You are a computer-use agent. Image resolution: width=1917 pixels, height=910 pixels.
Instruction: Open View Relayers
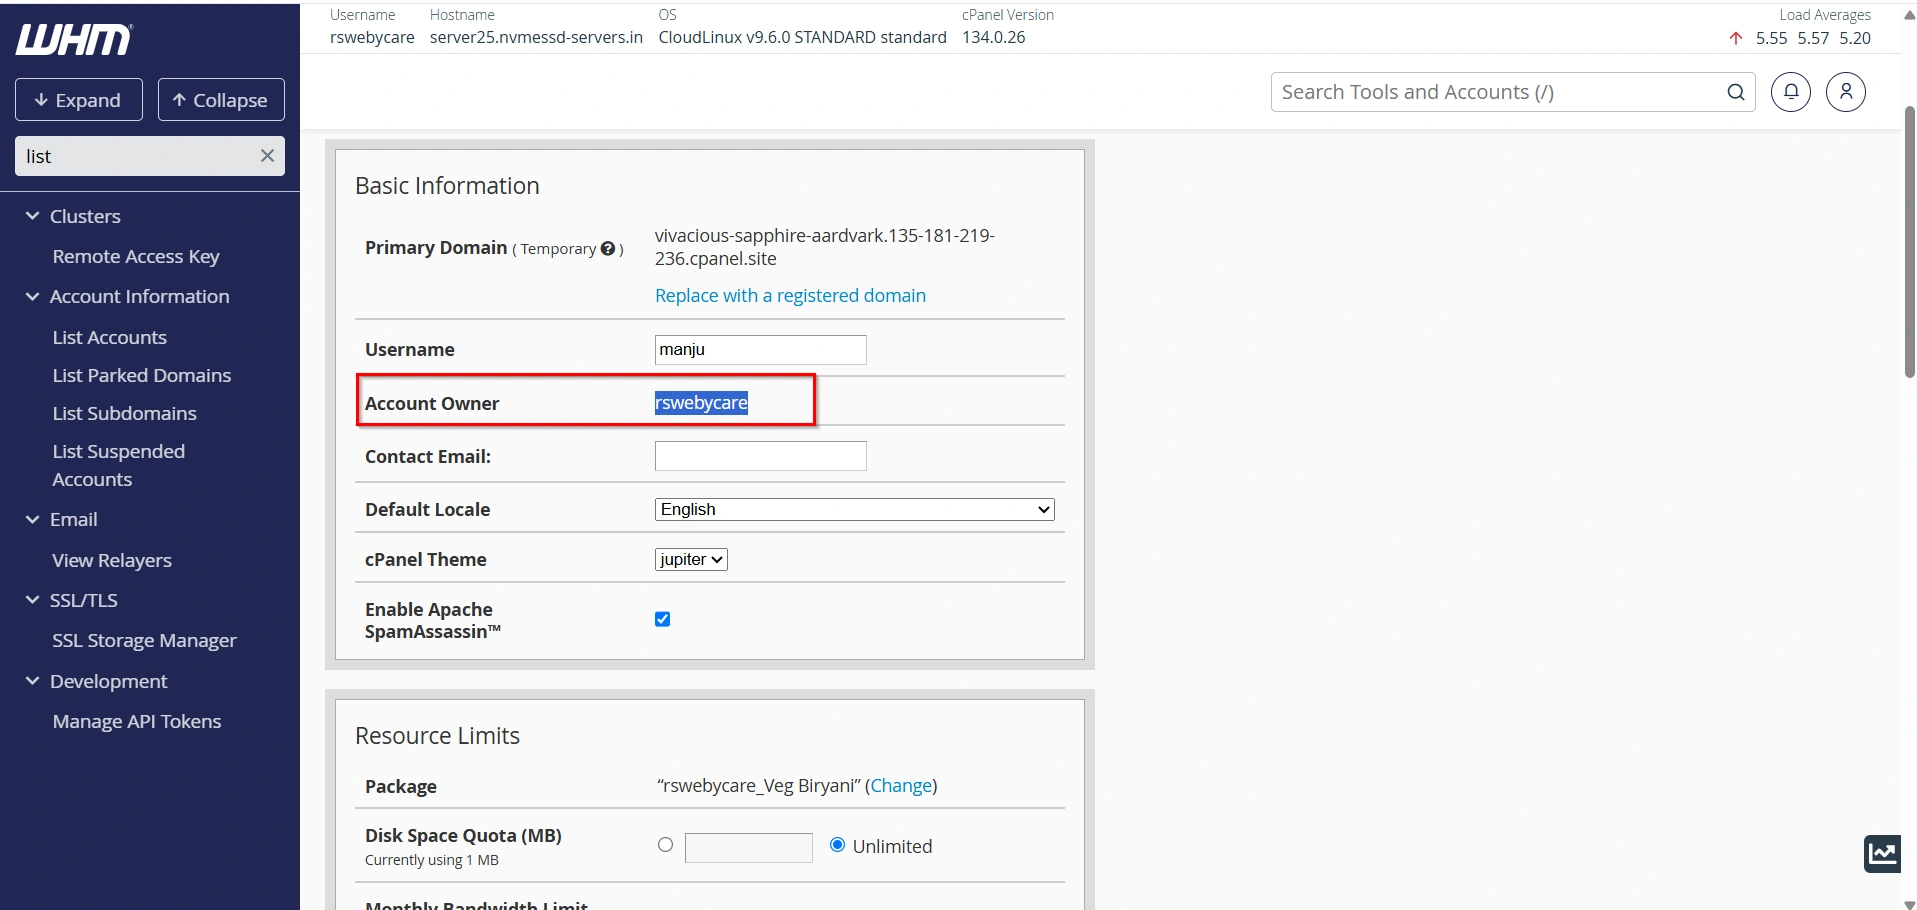pos(112,560)
